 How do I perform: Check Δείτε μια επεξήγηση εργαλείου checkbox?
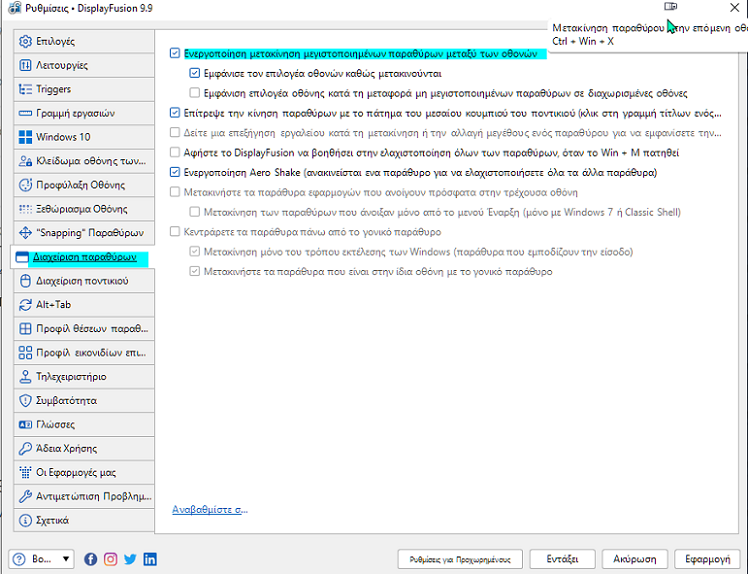point(175,132)
